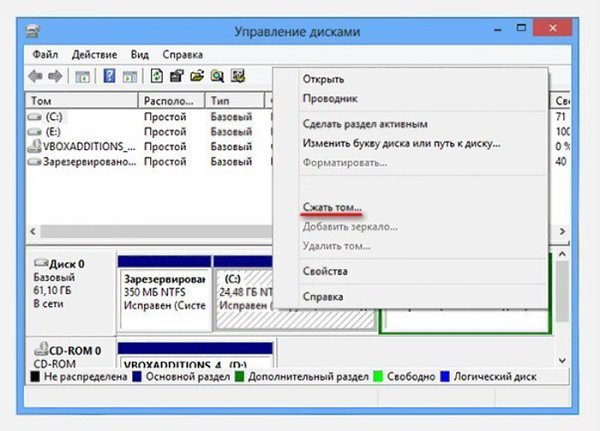This screenshot has height=431, width=600.
Task: Click Зарезервировано 350 МБ NTFS partition block
Action: coord(165,293)
